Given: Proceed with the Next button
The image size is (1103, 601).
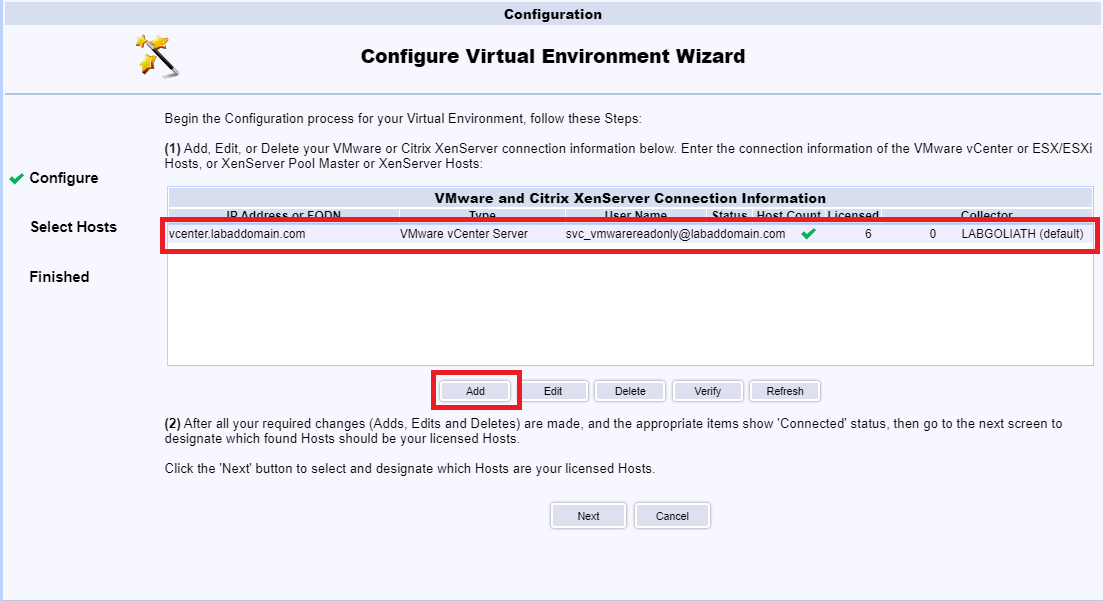Looking at the screenshot, I should click(588, 516).
